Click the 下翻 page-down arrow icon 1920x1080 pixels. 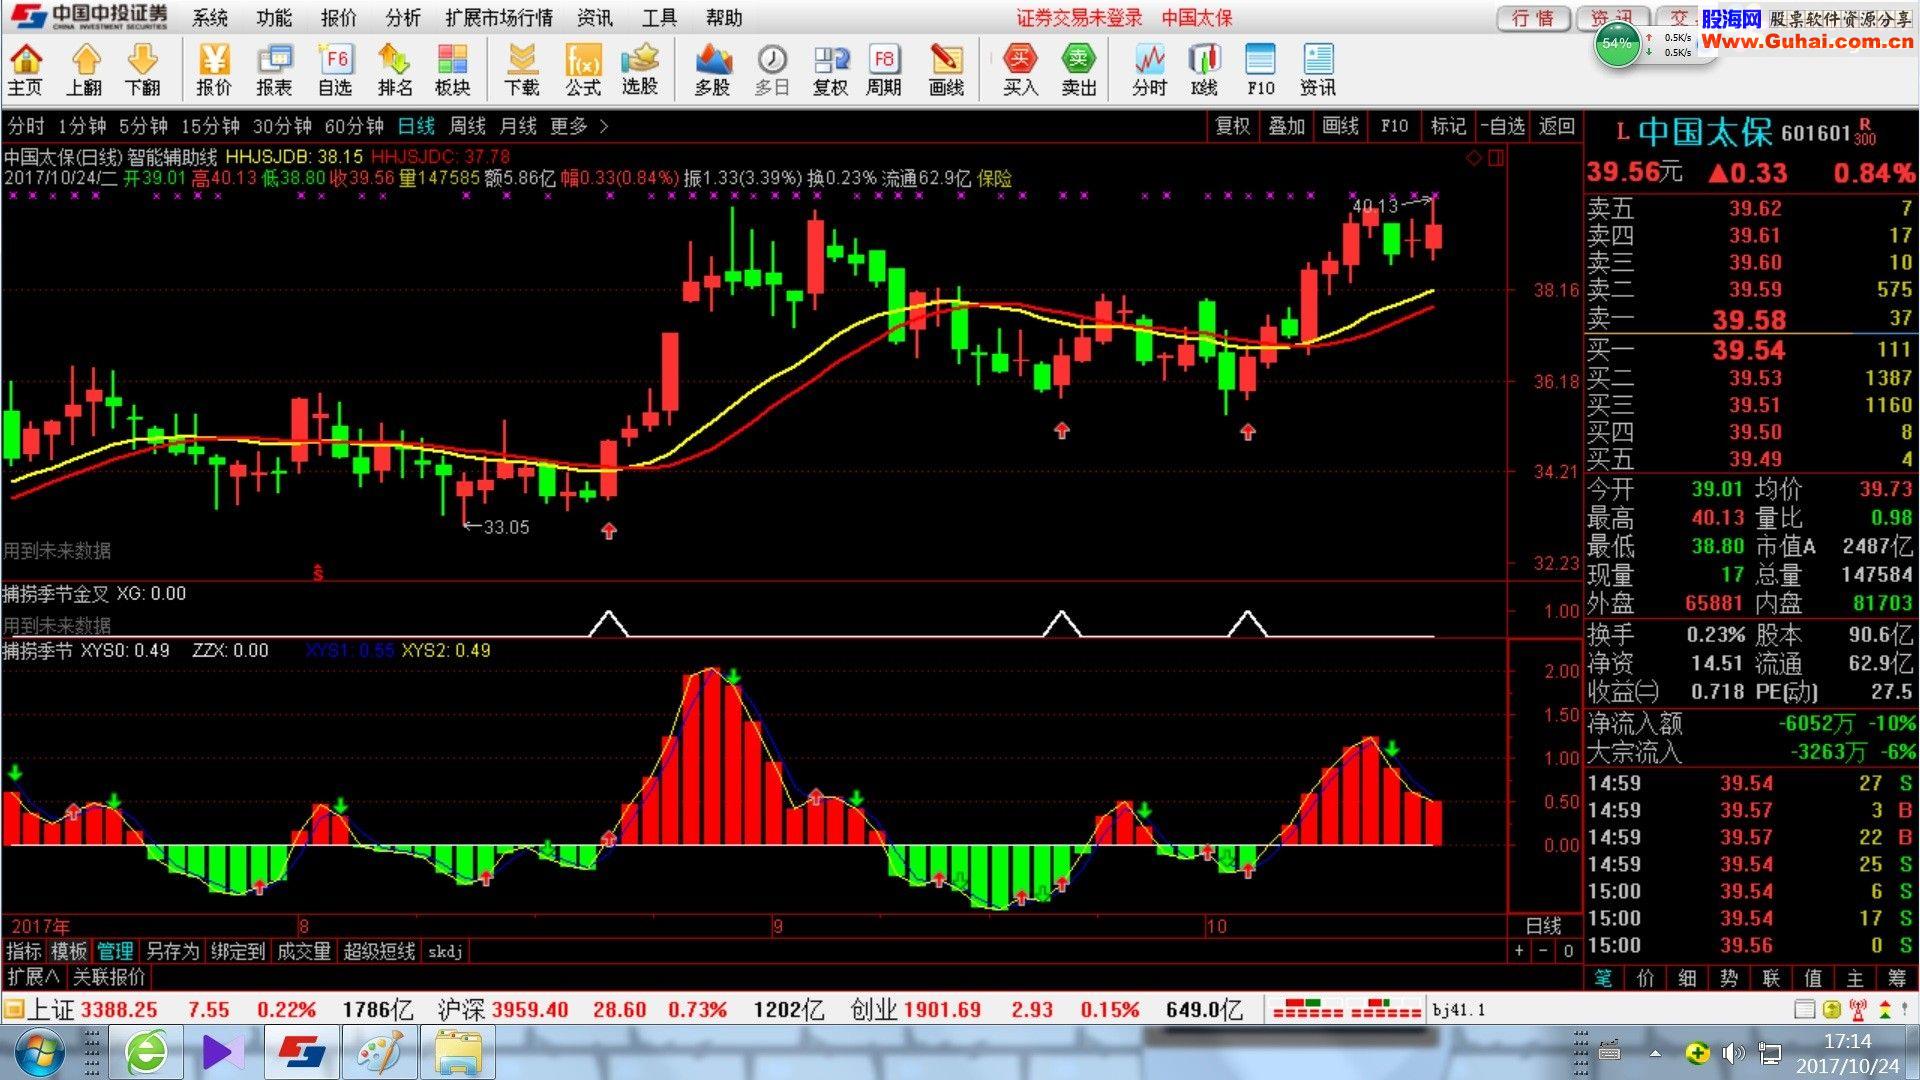point(143,70)
